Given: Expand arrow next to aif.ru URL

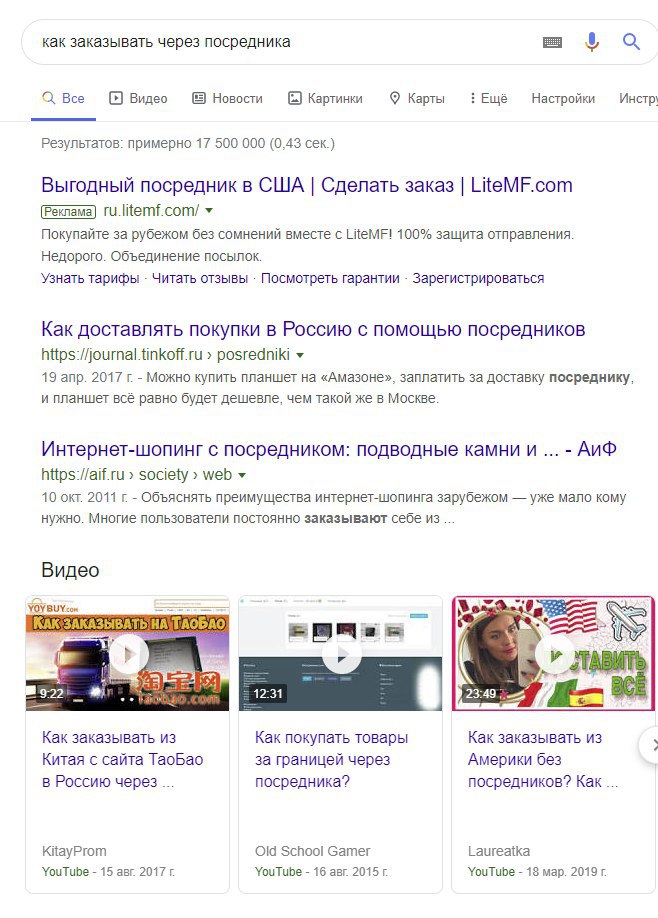Looking at the screenshot, I should tap(242, 475).
